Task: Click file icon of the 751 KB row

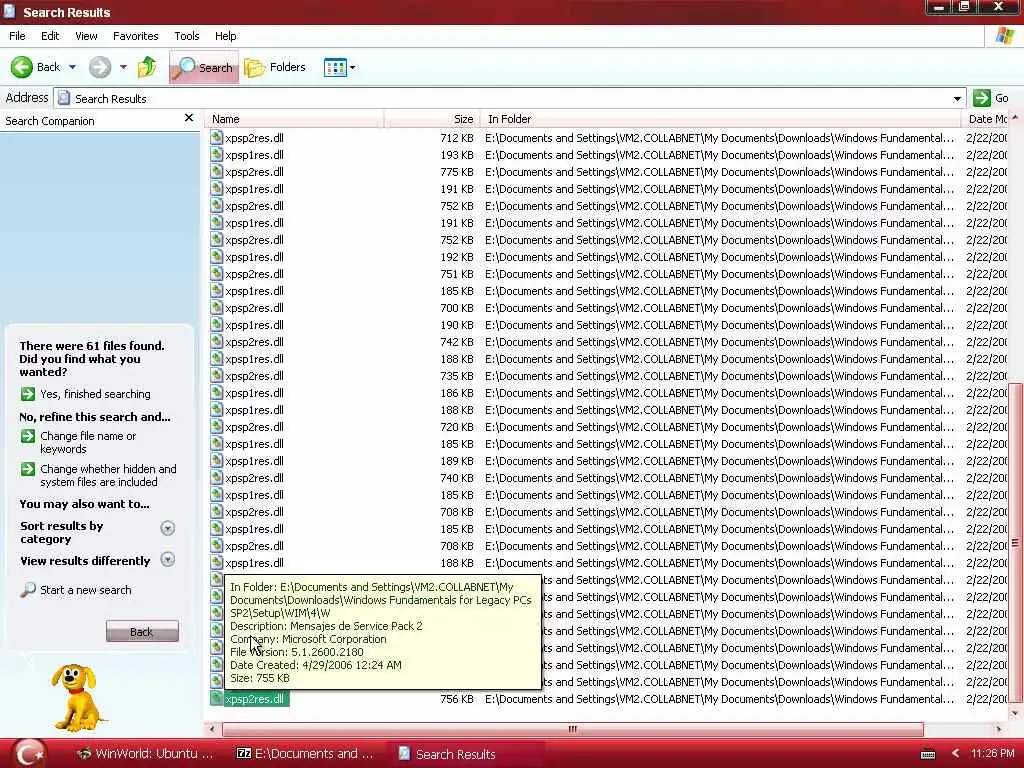Action: pyautogui.click(x=217, y=273)
